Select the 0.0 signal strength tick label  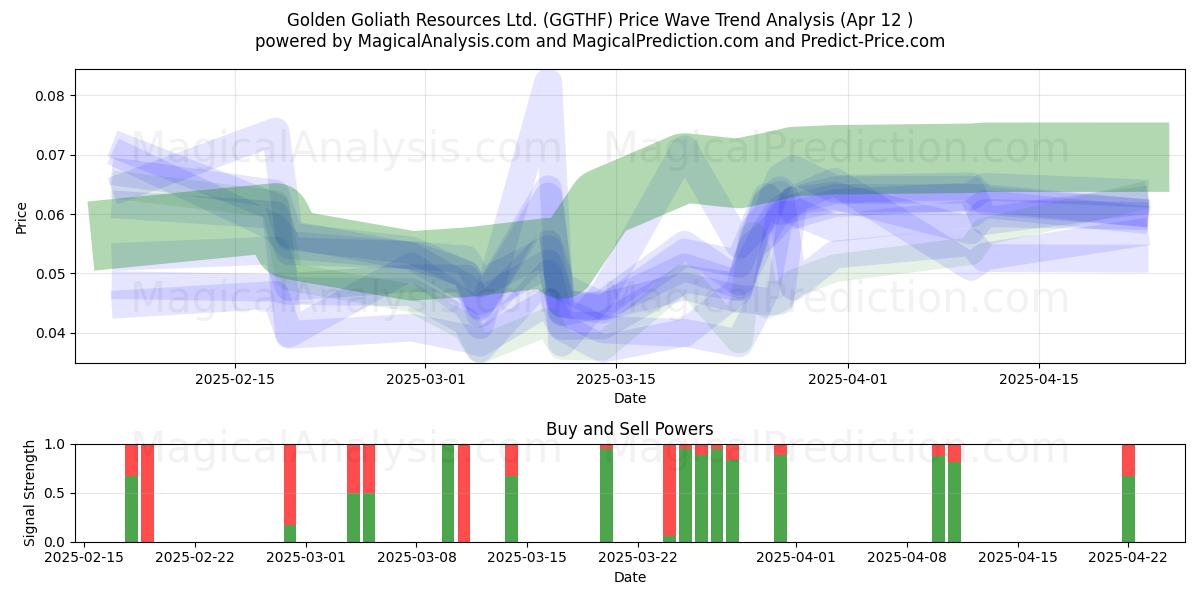56,542
